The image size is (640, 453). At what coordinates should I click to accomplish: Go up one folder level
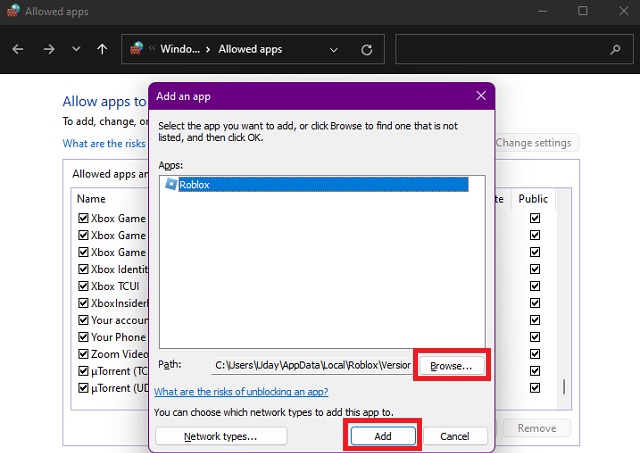point(102,49)
